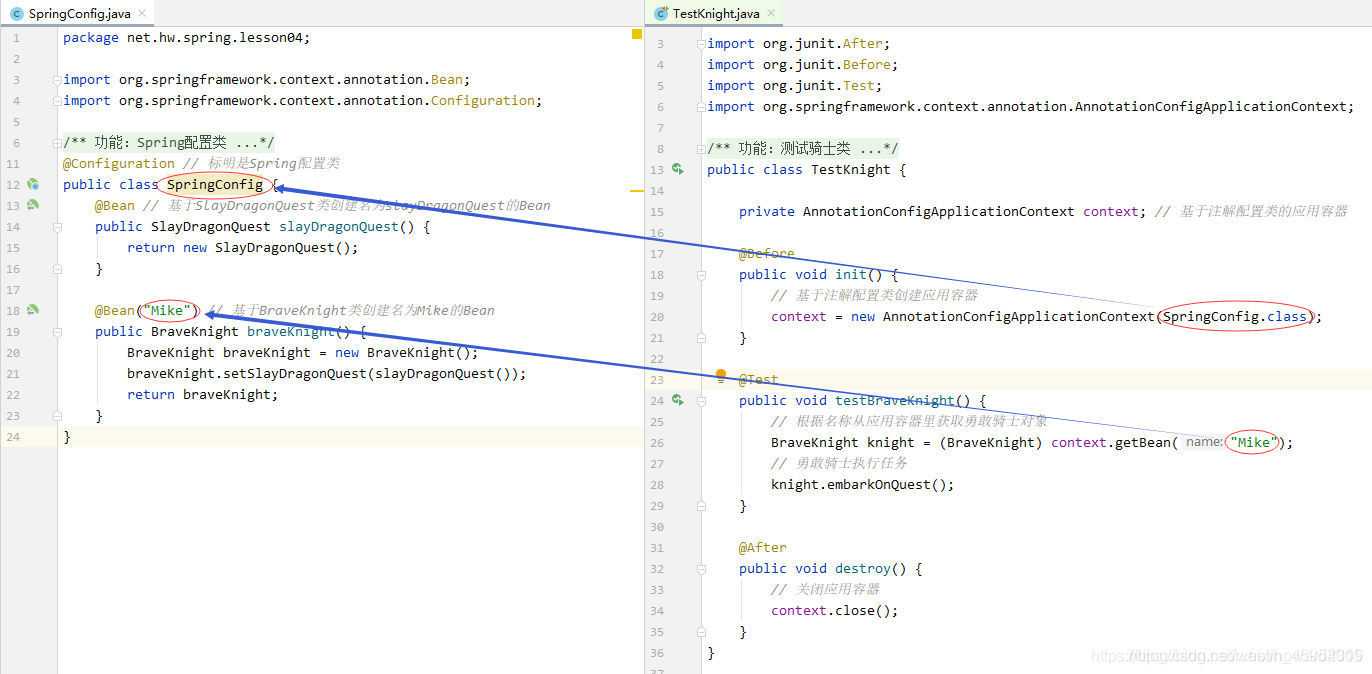Screen dimensions: 1372x674
Task: Collapse destroy method fold marker
Action: (x=701, y=569)
